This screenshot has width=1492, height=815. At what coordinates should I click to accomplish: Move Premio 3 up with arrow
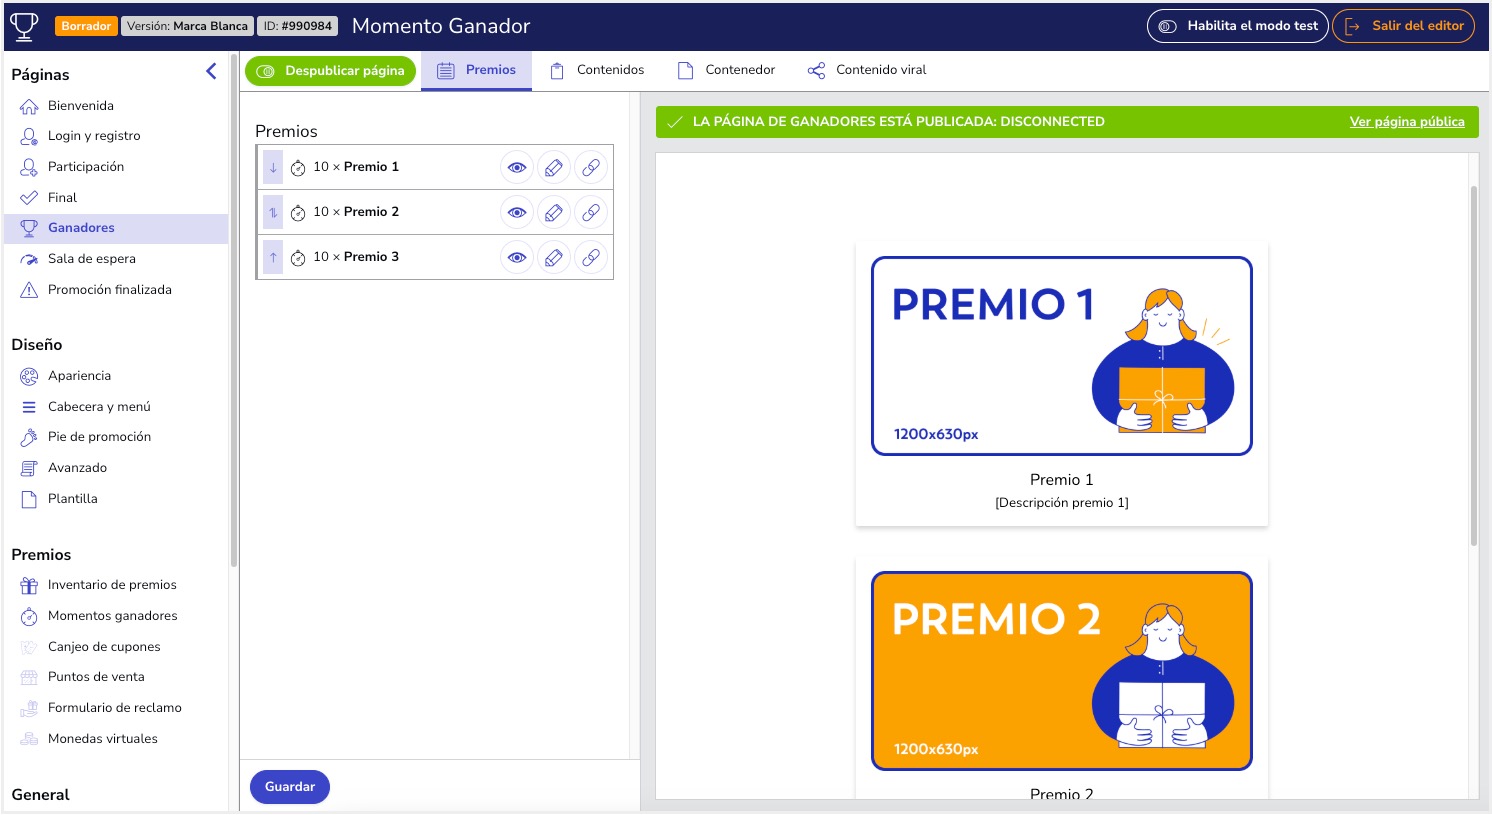[x=273, y=257]
